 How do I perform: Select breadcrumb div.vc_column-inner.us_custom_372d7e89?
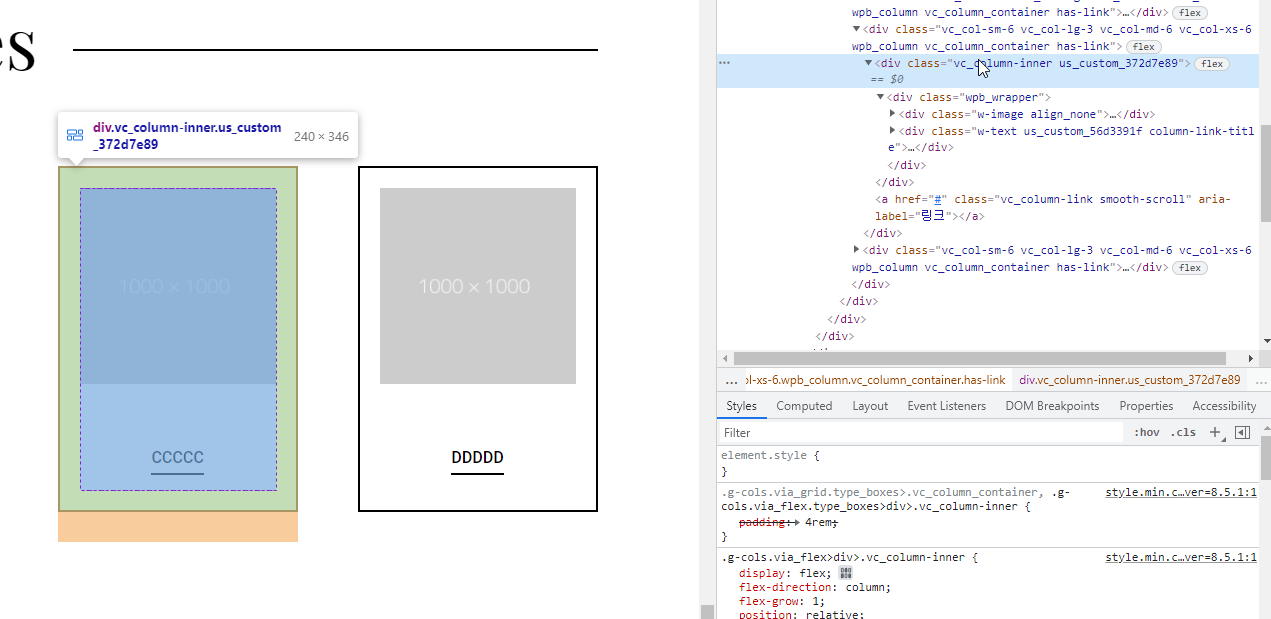pos(1129,380)
